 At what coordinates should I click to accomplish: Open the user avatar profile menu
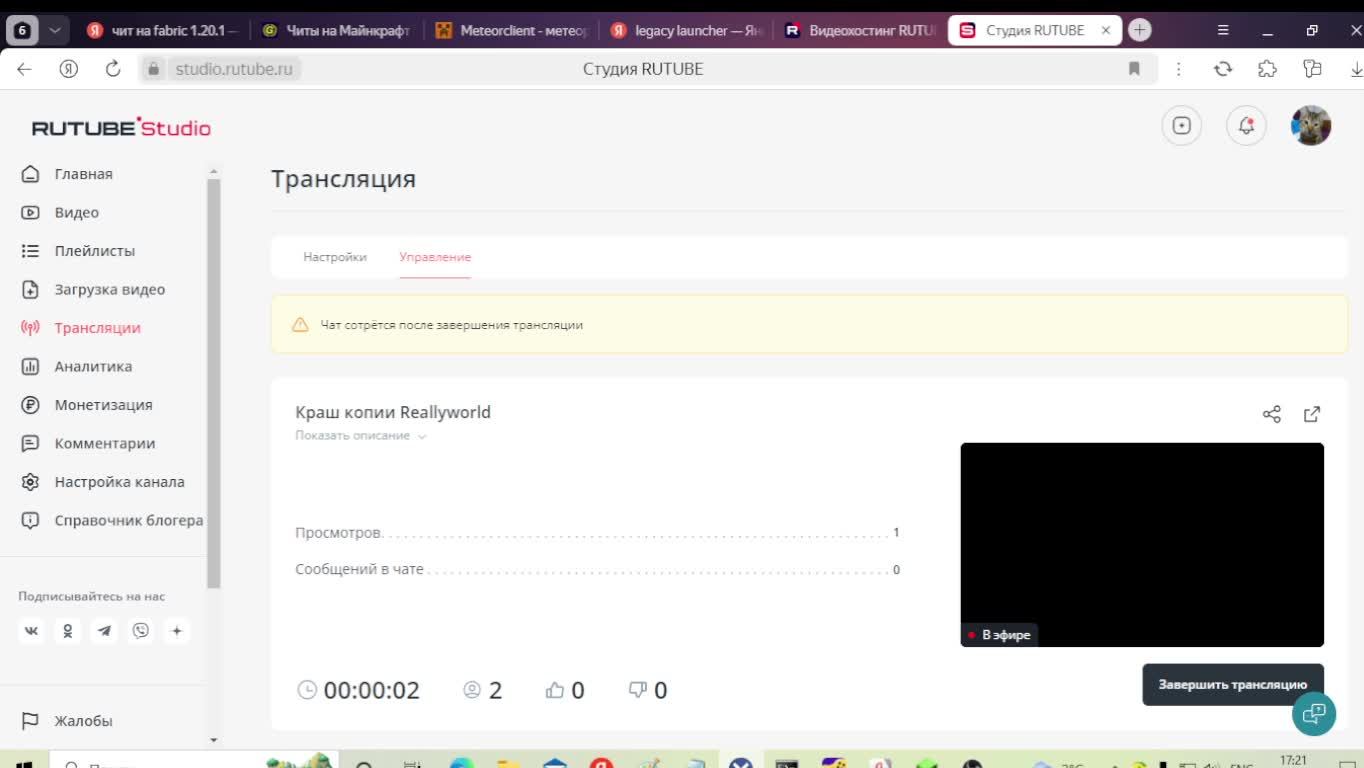(1311, 126)
